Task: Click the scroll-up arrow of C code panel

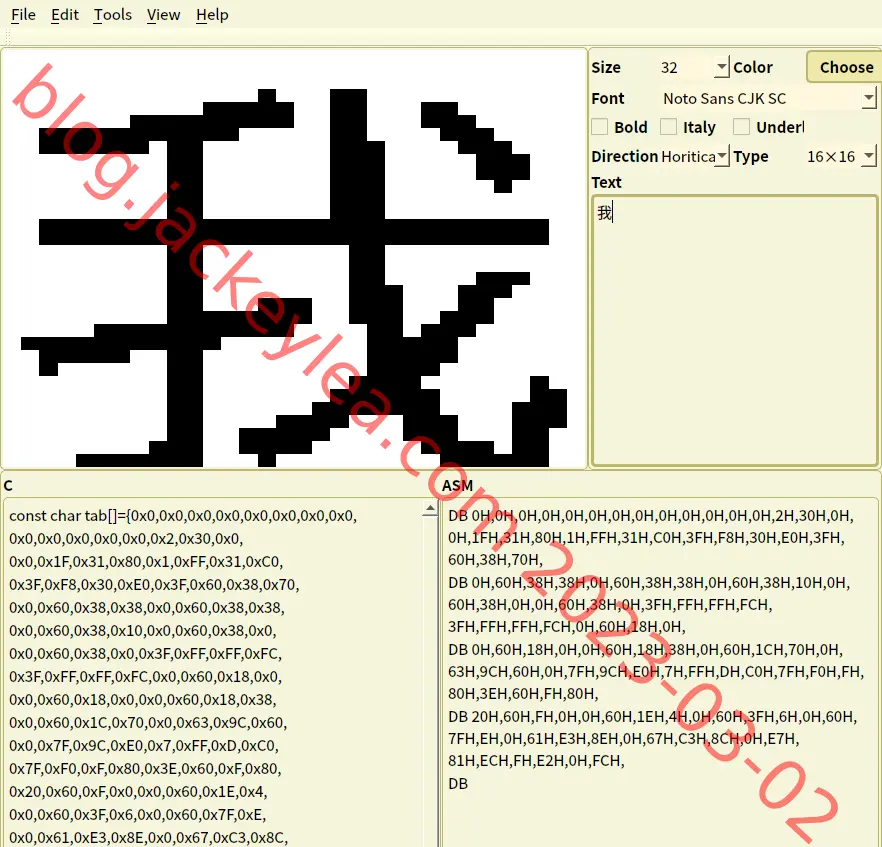Action: (x=430, y=509)
